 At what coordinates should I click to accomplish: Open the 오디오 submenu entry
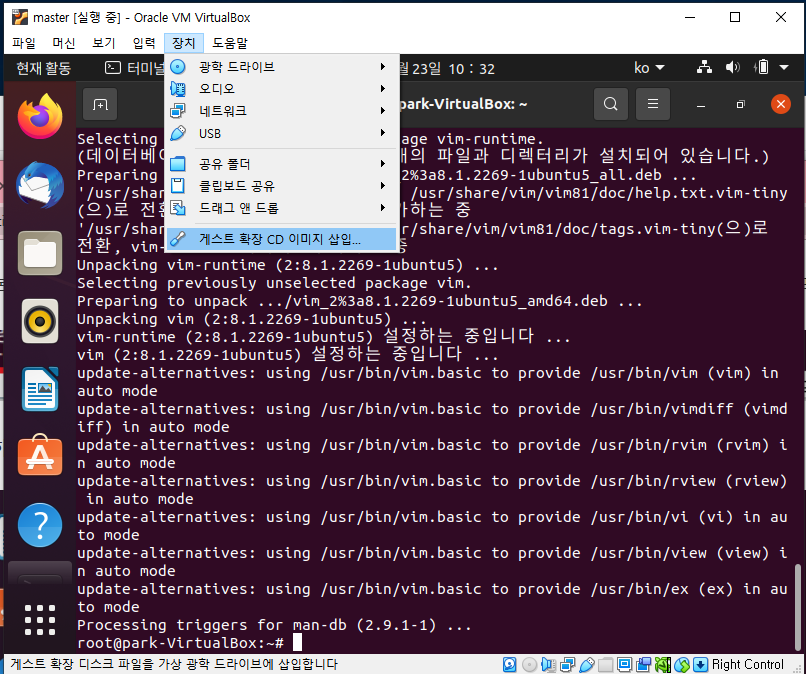(281, 89)
